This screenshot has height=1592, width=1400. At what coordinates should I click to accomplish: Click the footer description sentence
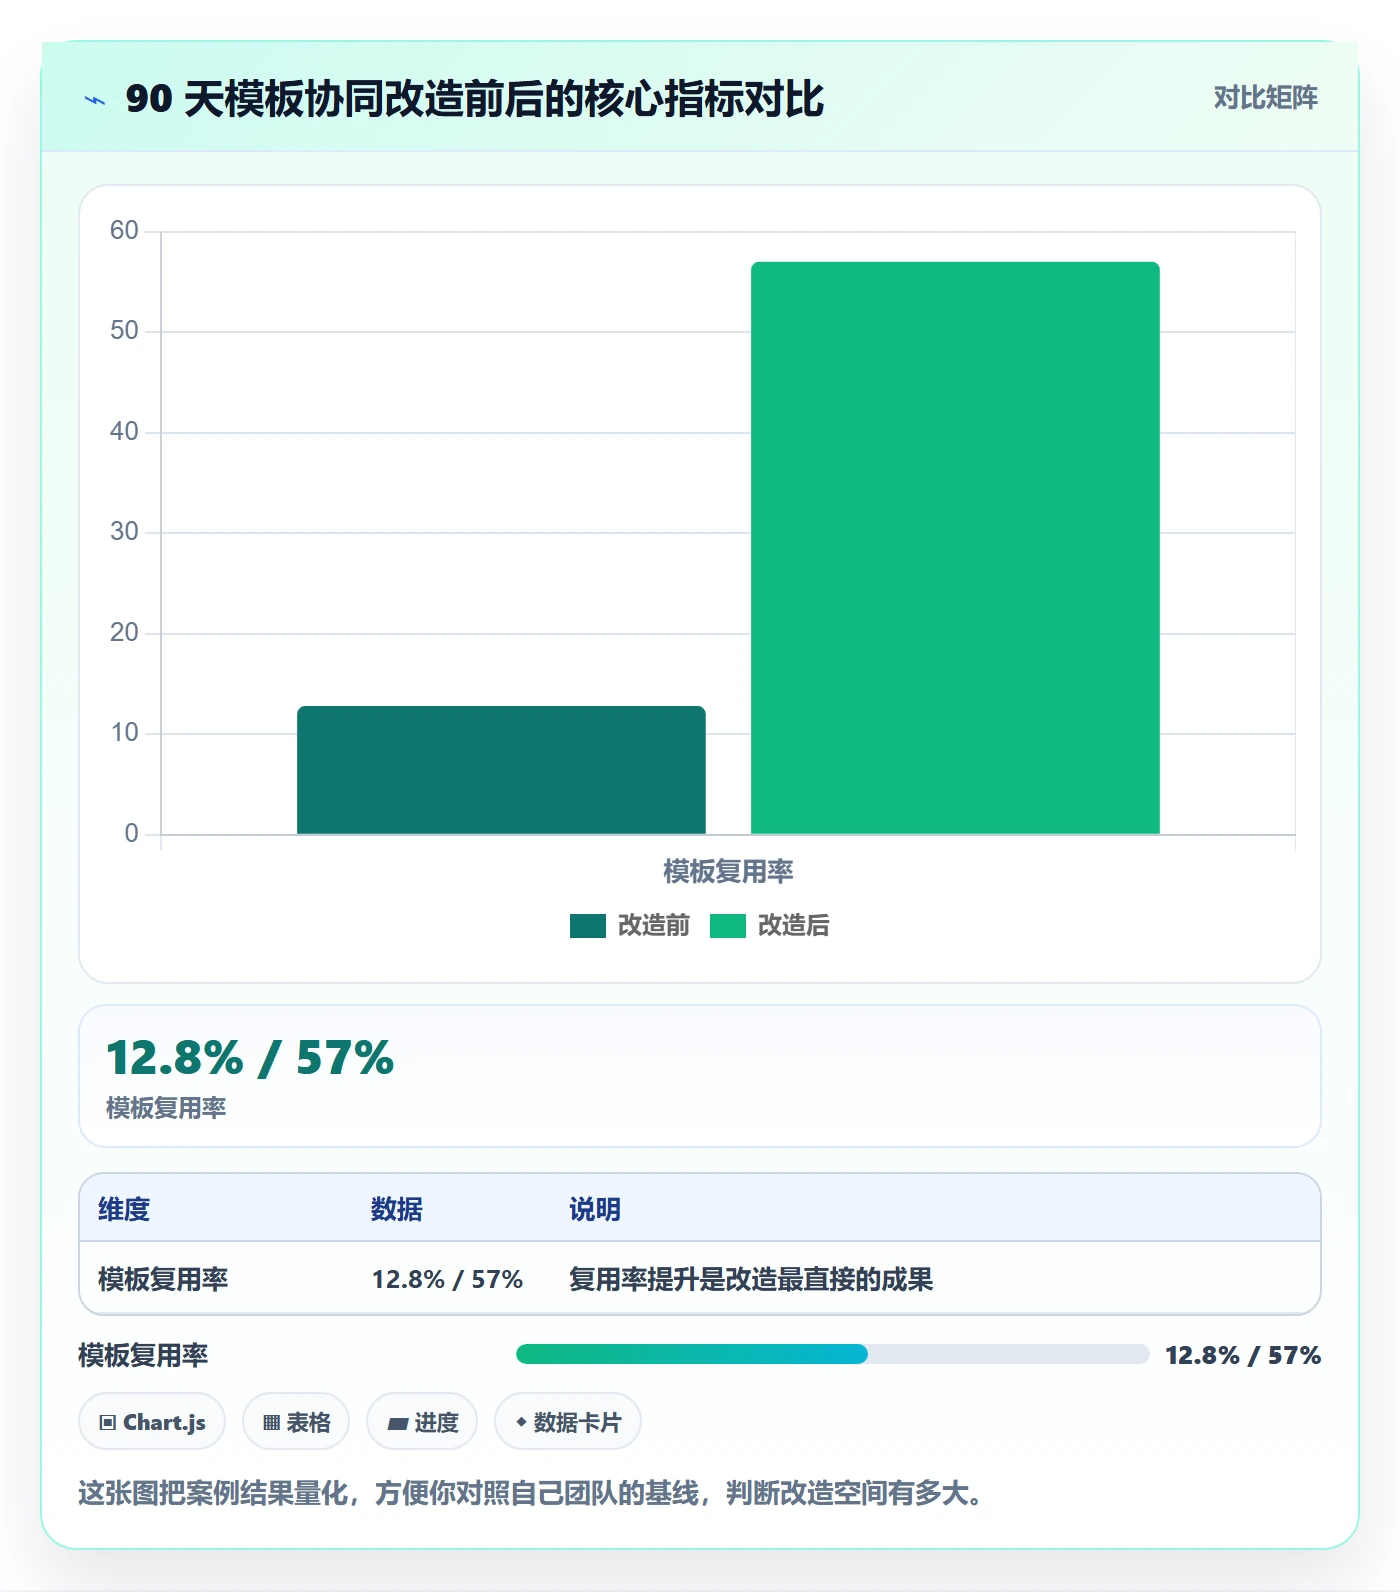tap(535, 1494)
